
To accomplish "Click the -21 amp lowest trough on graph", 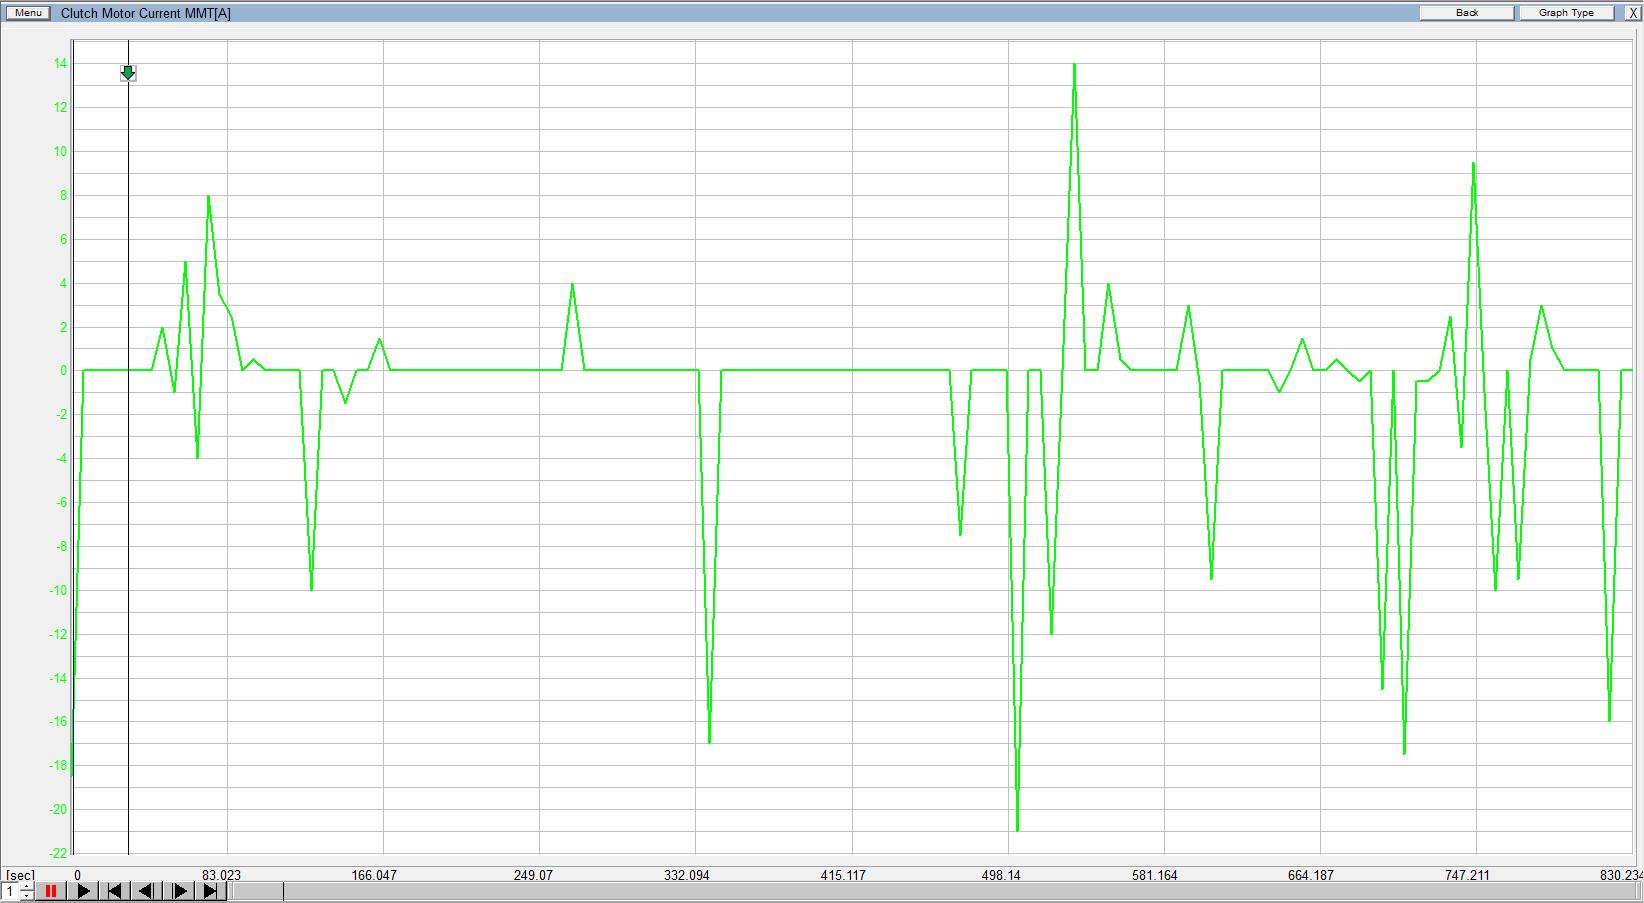I will click(x=1017, y=829).
